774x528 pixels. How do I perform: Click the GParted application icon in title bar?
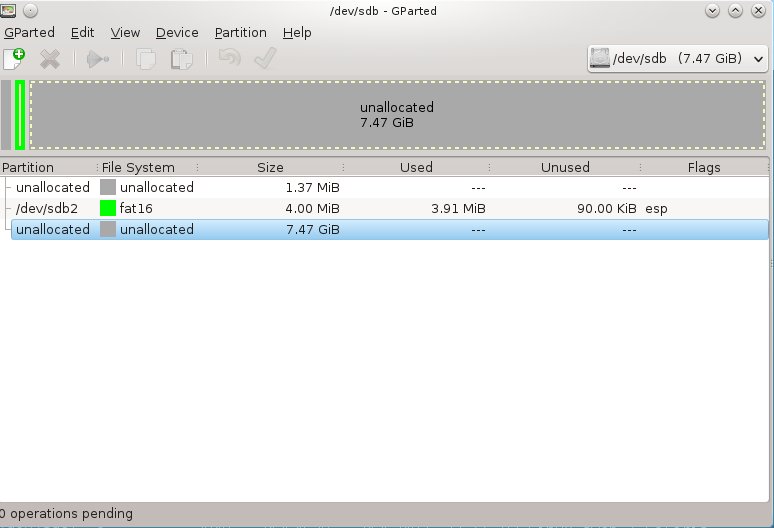pos(8,10)
